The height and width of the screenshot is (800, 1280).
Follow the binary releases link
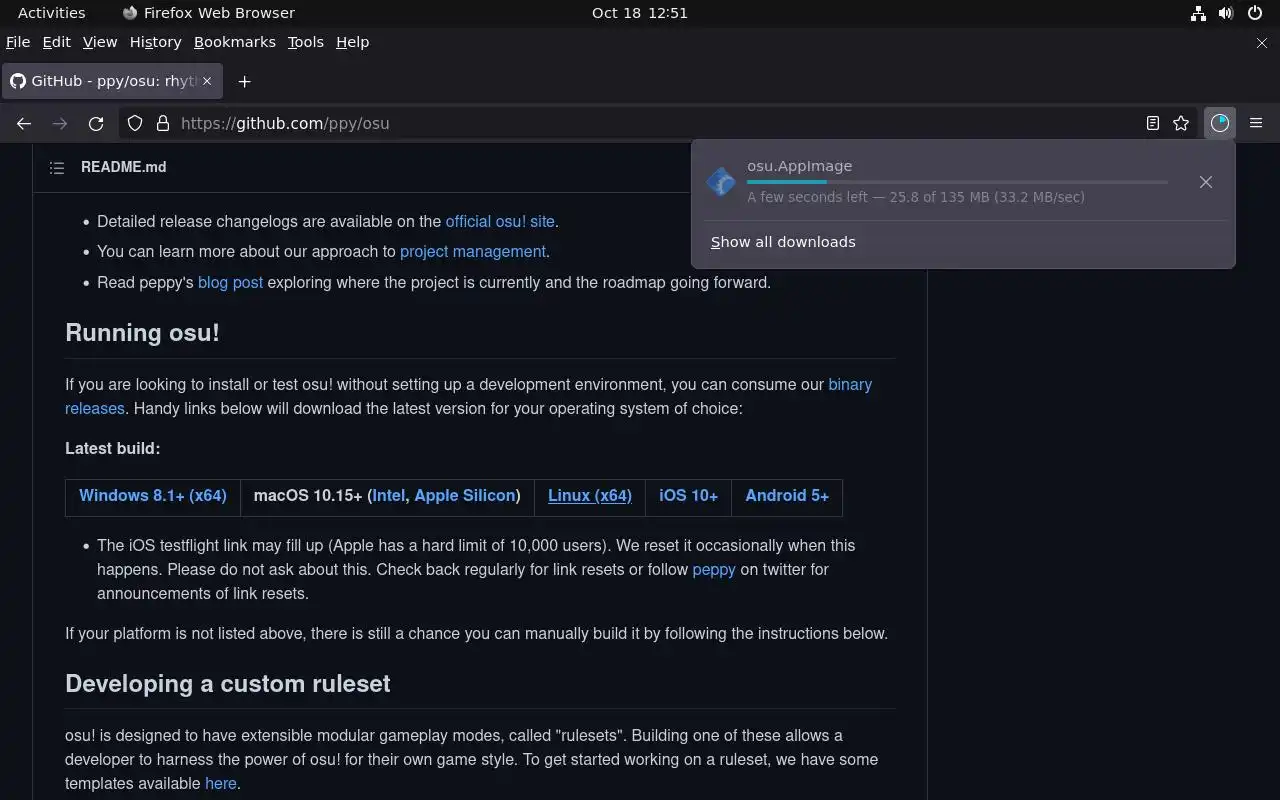click(x=850, y=384)
